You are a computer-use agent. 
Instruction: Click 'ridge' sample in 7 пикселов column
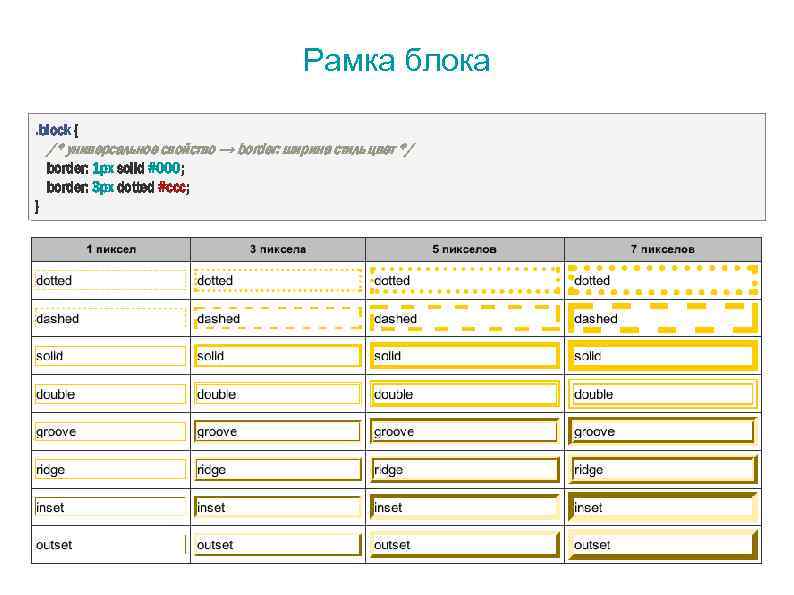(x=663, y=469)
